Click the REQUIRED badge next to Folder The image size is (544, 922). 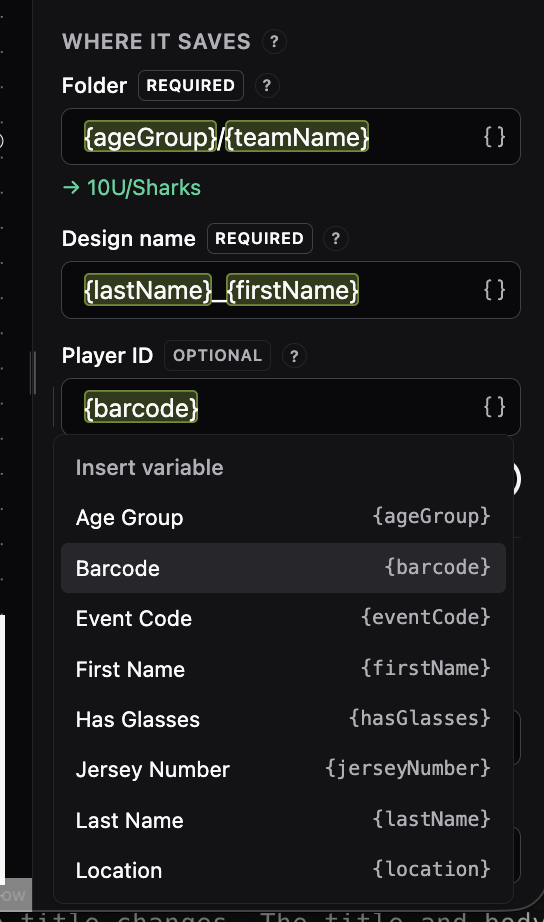coord(191,85)
